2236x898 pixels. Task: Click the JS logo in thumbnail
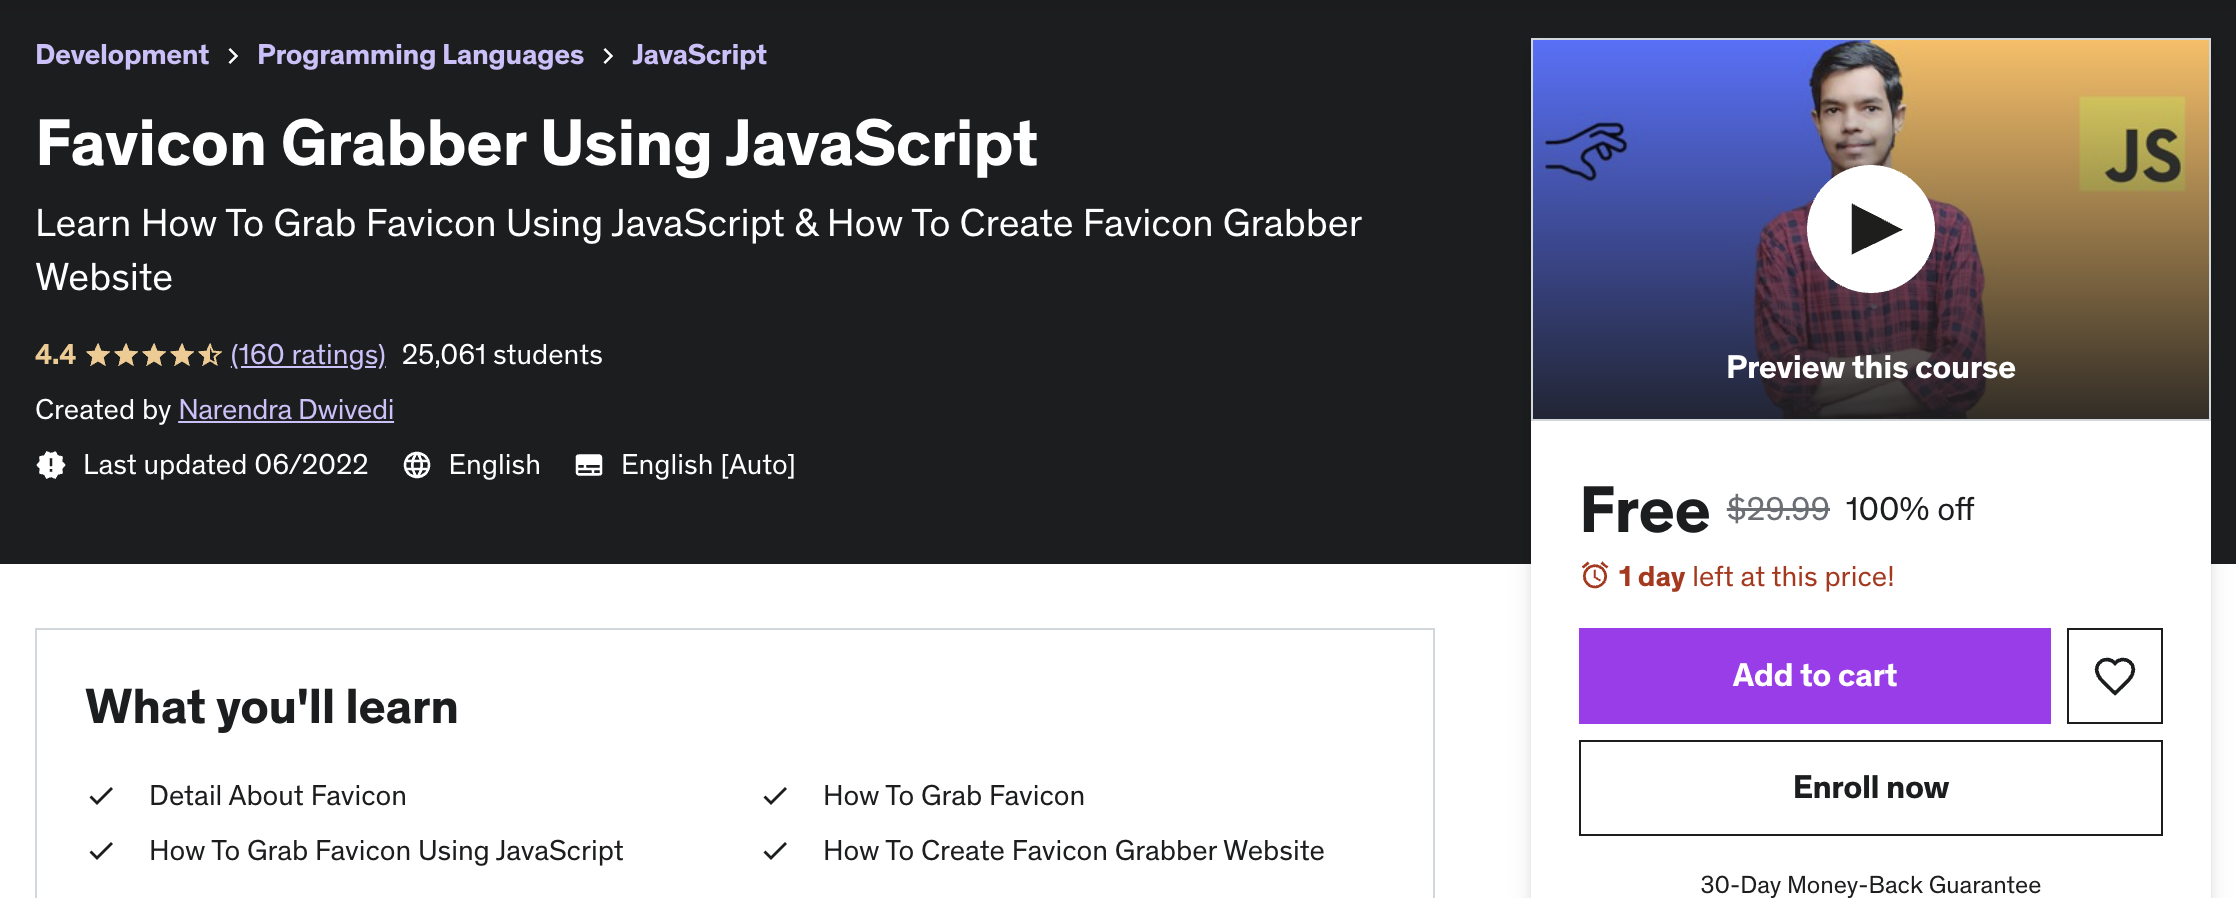2132,144
